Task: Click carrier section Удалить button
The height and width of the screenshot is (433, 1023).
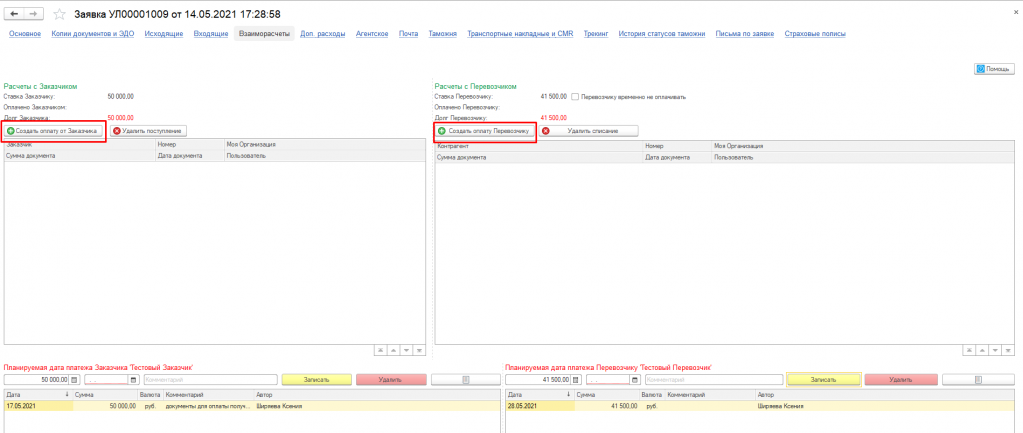Action: pos(902,380)
